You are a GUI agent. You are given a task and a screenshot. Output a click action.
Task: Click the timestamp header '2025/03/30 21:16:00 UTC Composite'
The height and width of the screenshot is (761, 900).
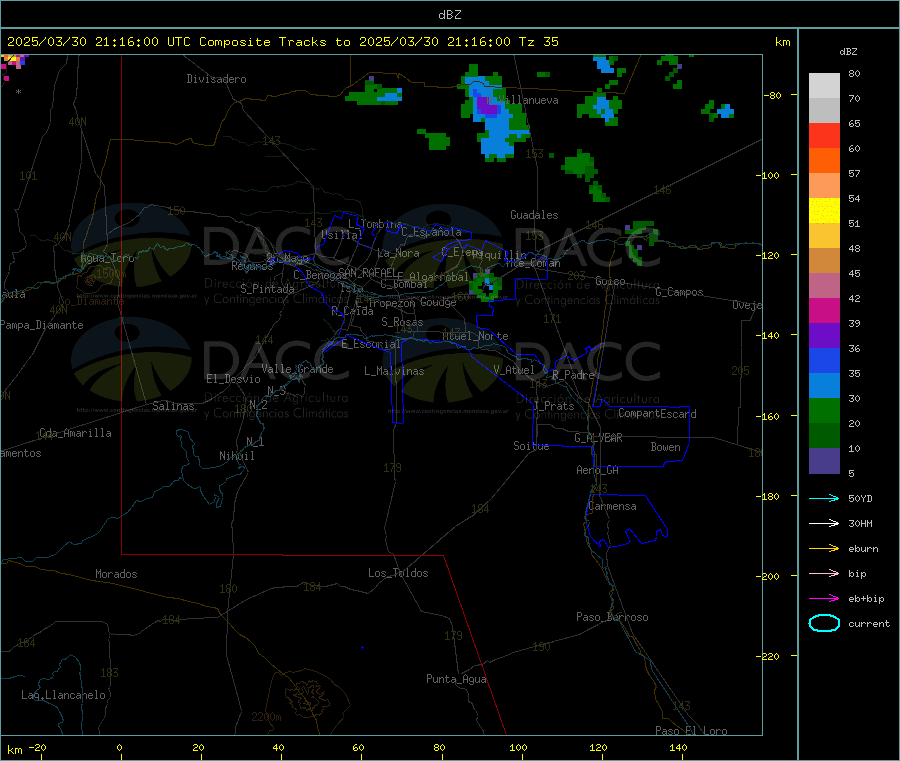coord(138,42)
